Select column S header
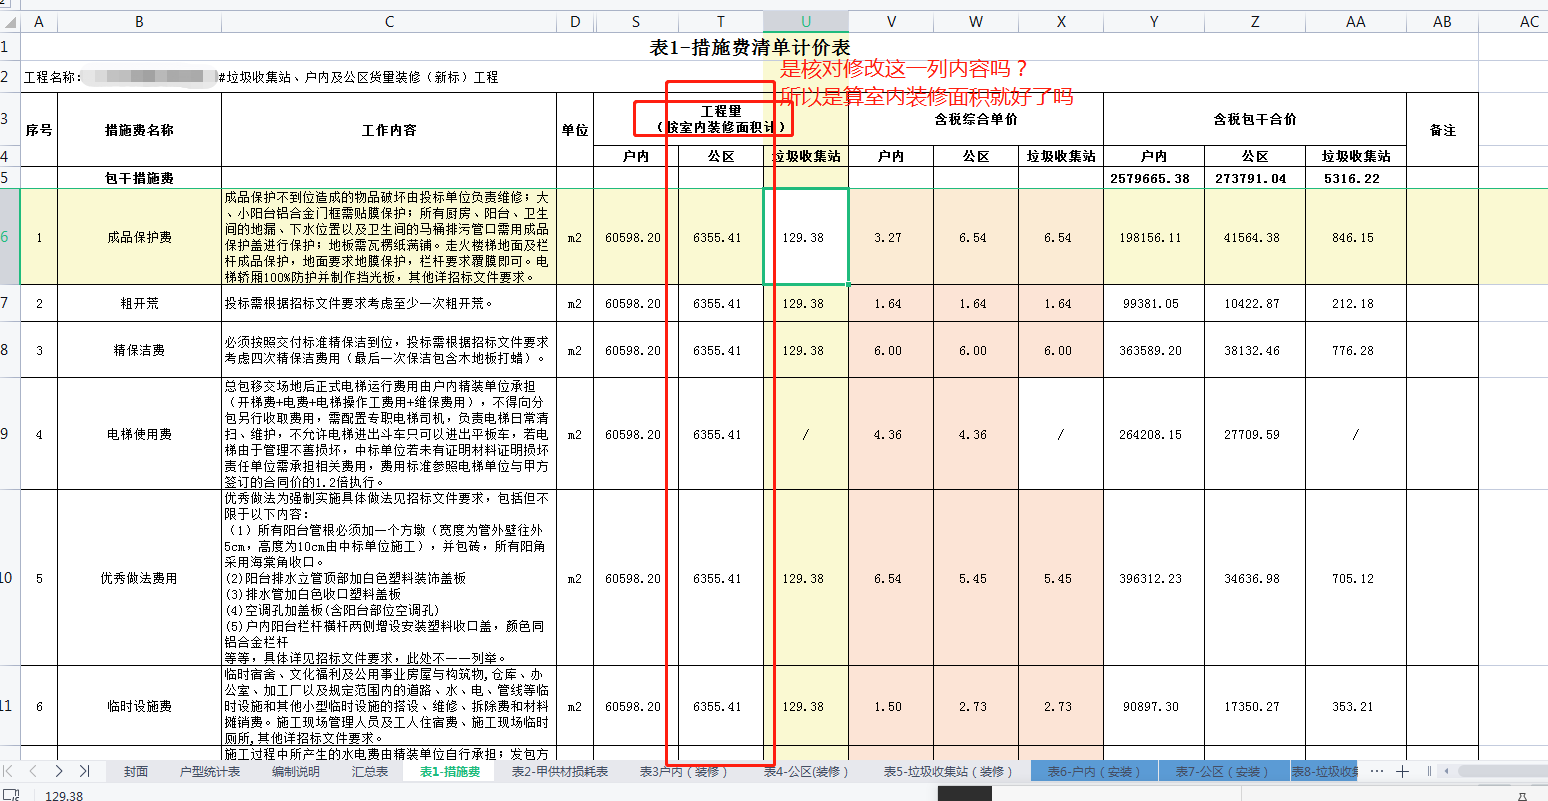The image size is (1548, 801). coord(636,22)
